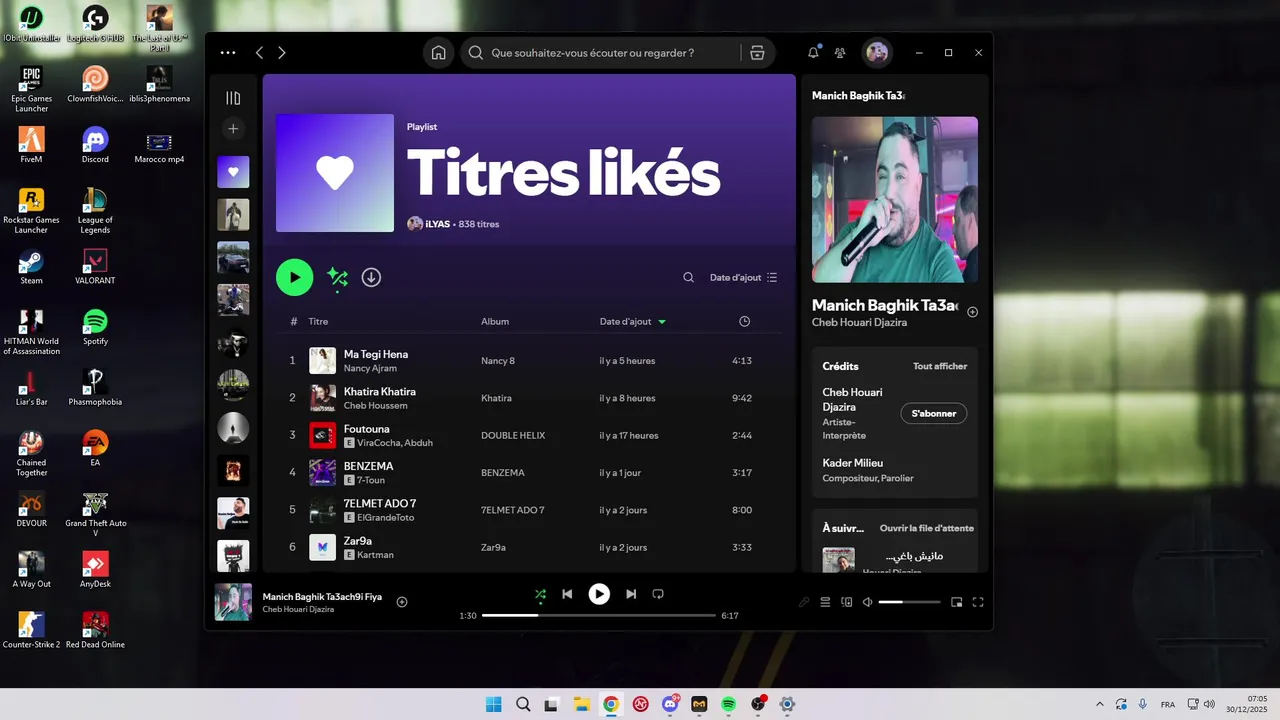Skip to previous track

[567, 594]
